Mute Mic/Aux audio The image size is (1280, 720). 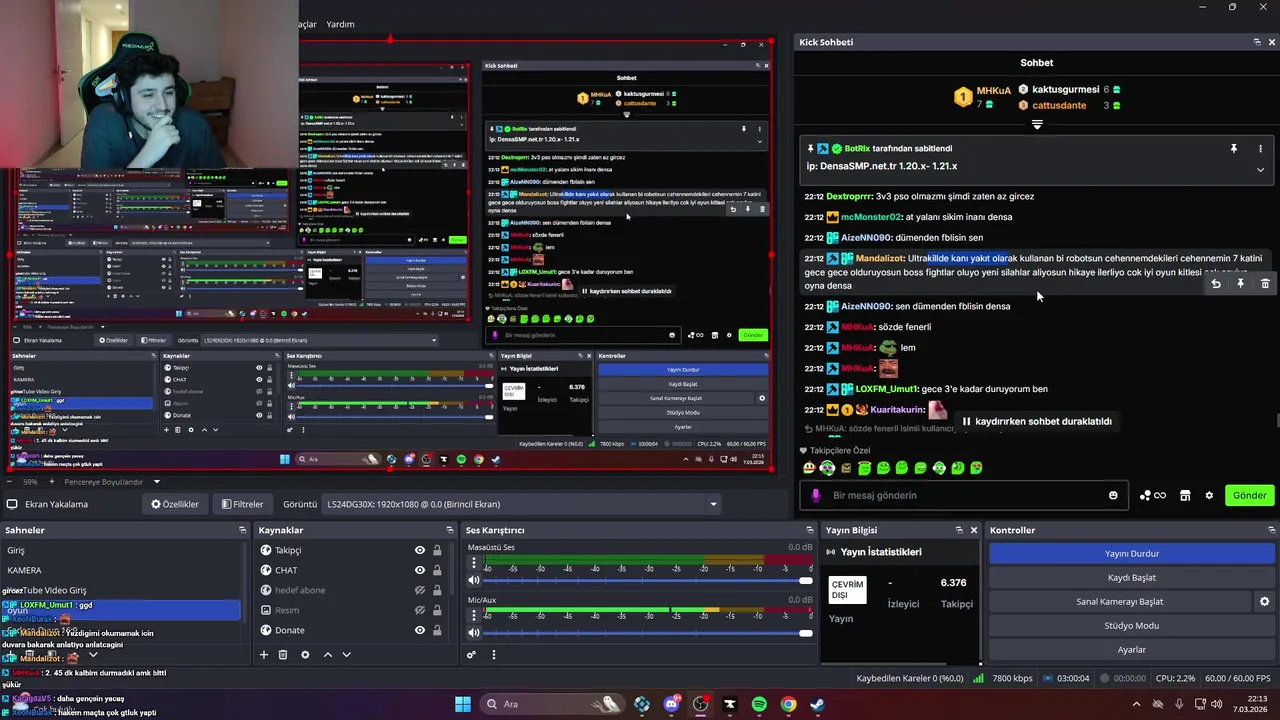tap(474, 633)
